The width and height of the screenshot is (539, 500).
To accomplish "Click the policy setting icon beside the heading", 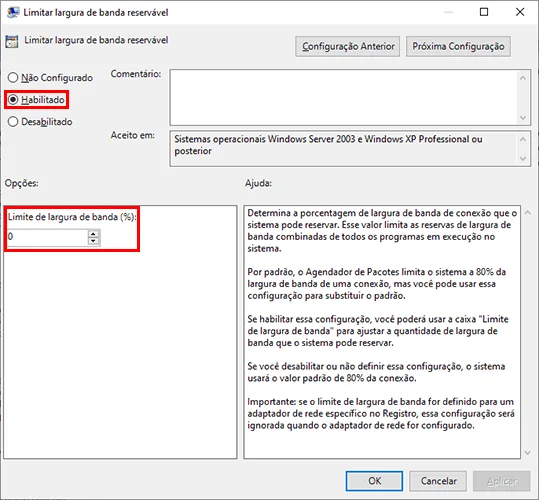I will (12, 41).
